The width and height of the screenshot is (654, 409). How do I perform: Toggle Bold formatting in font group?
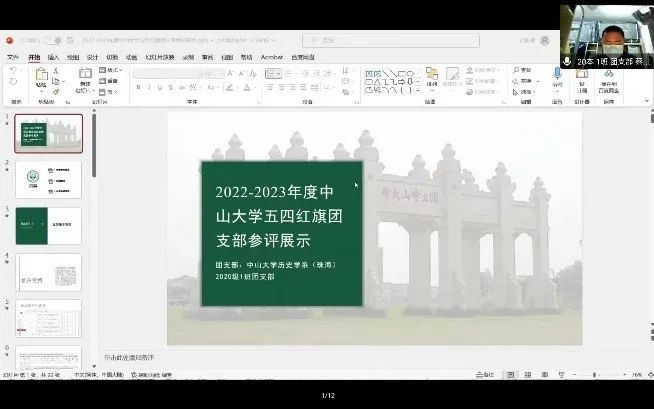pos(139,87)
